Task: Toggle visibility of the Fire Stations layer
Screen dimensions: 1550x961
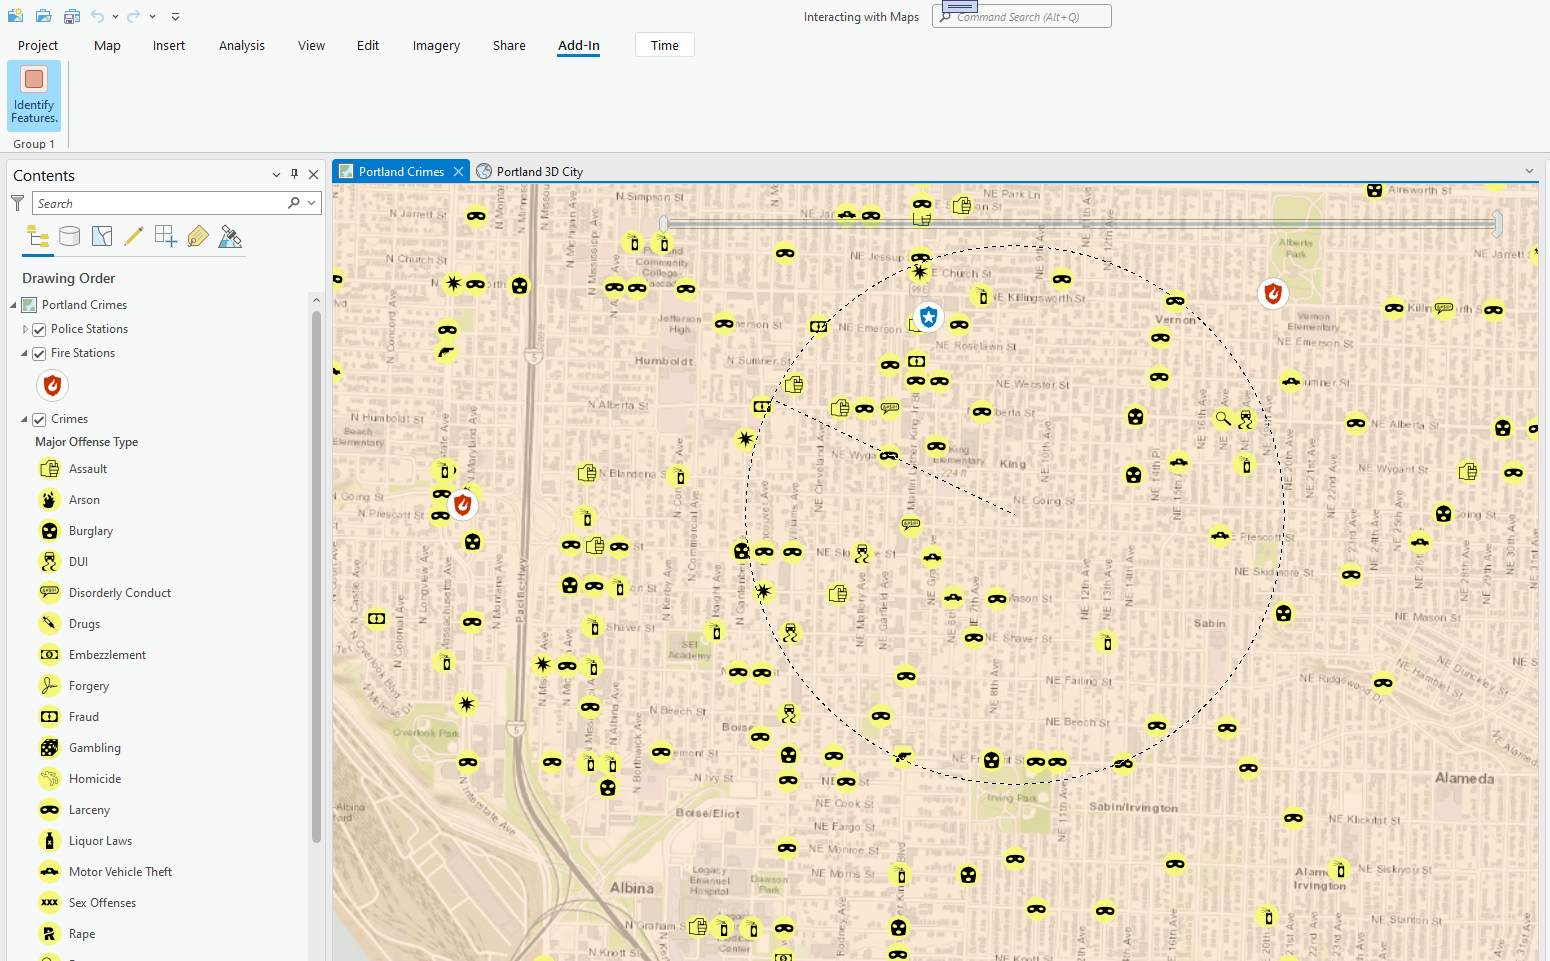Action: 38,352
